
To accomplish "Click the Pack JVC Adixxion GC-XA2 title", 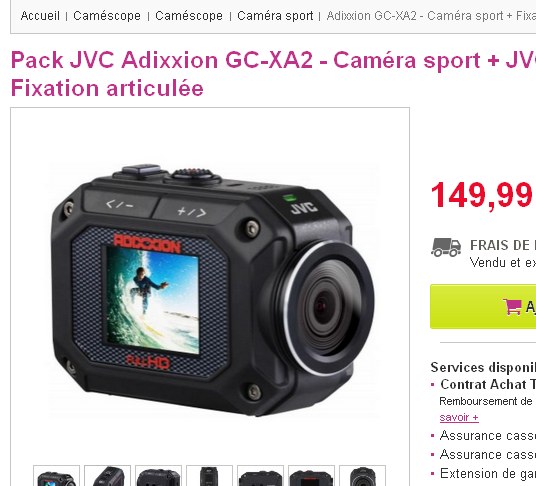I will point(273,74).
